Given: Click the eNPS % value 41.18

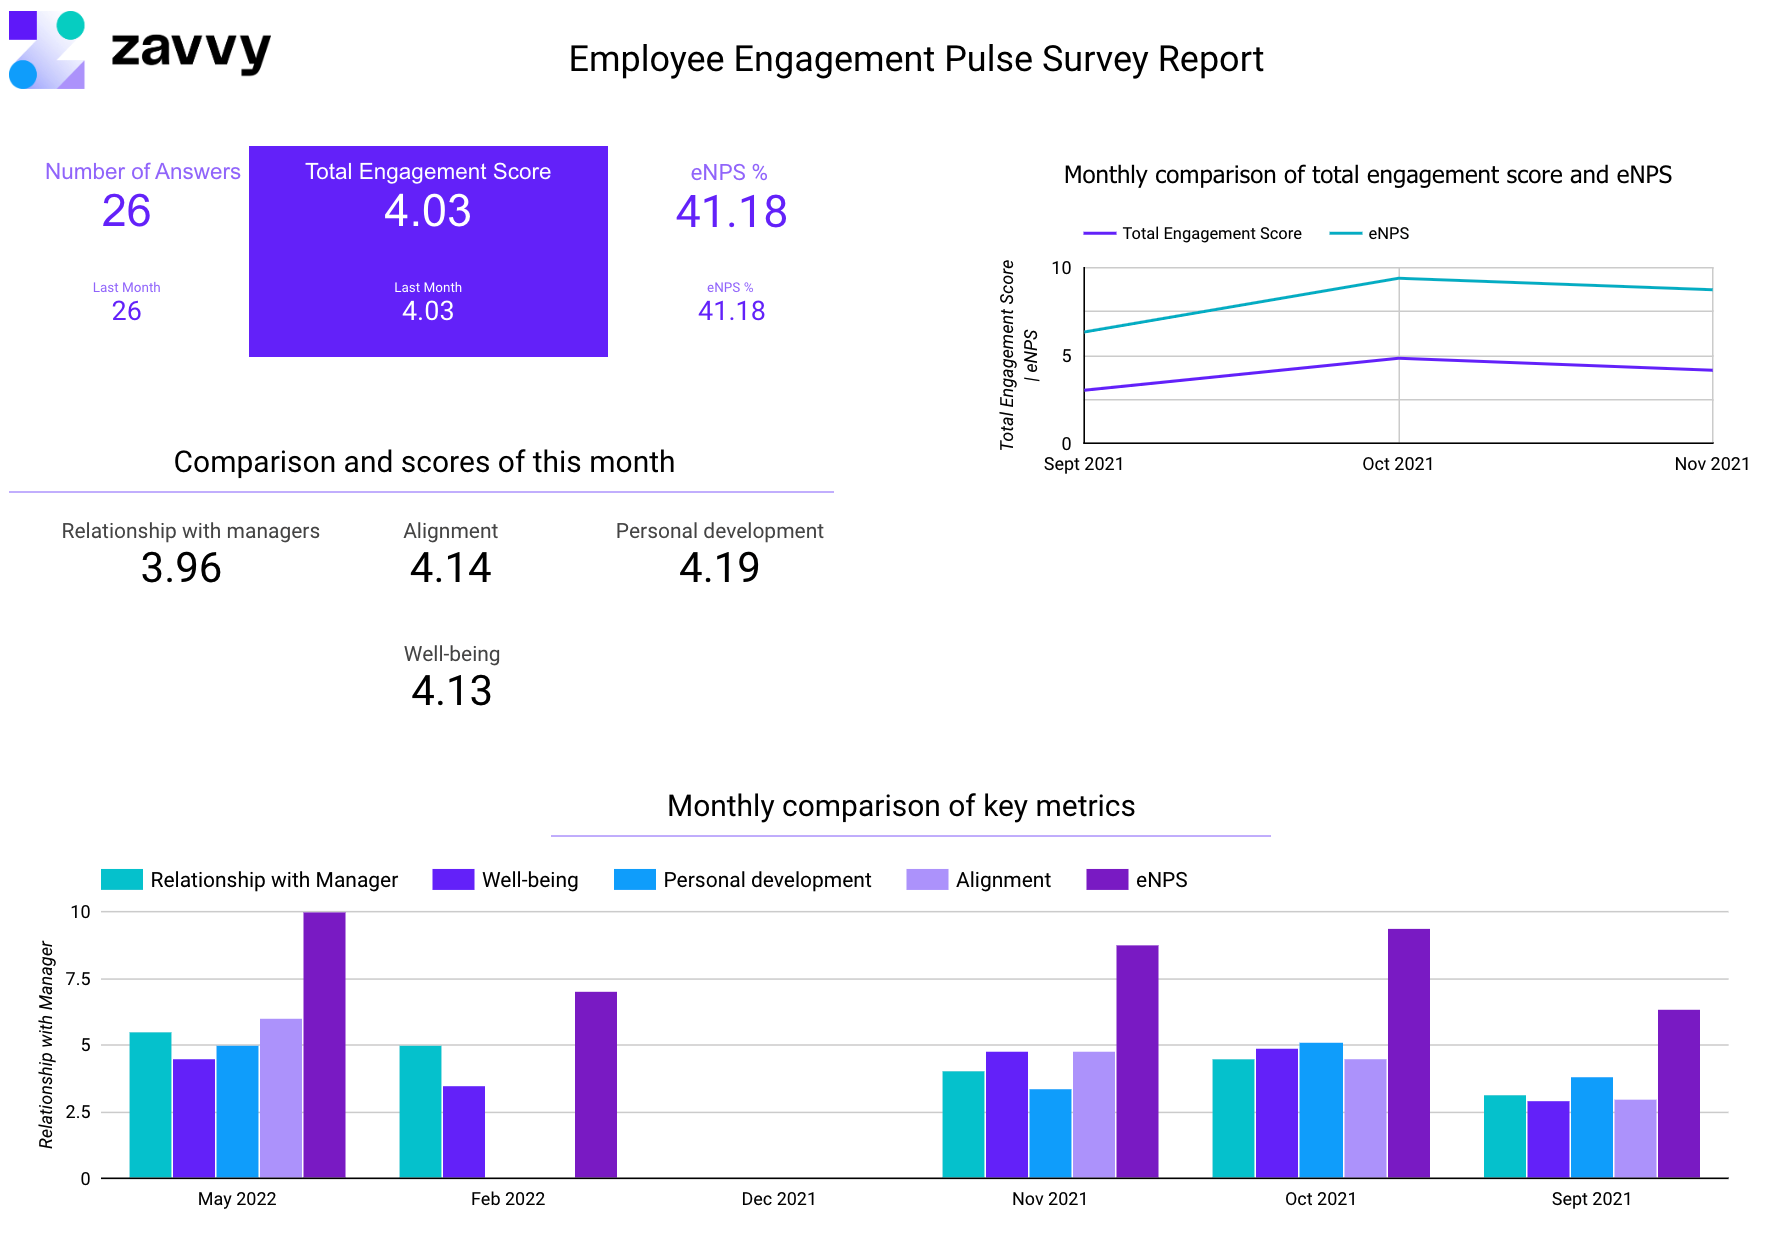Looking at the screenshot, I should [731, 211].
